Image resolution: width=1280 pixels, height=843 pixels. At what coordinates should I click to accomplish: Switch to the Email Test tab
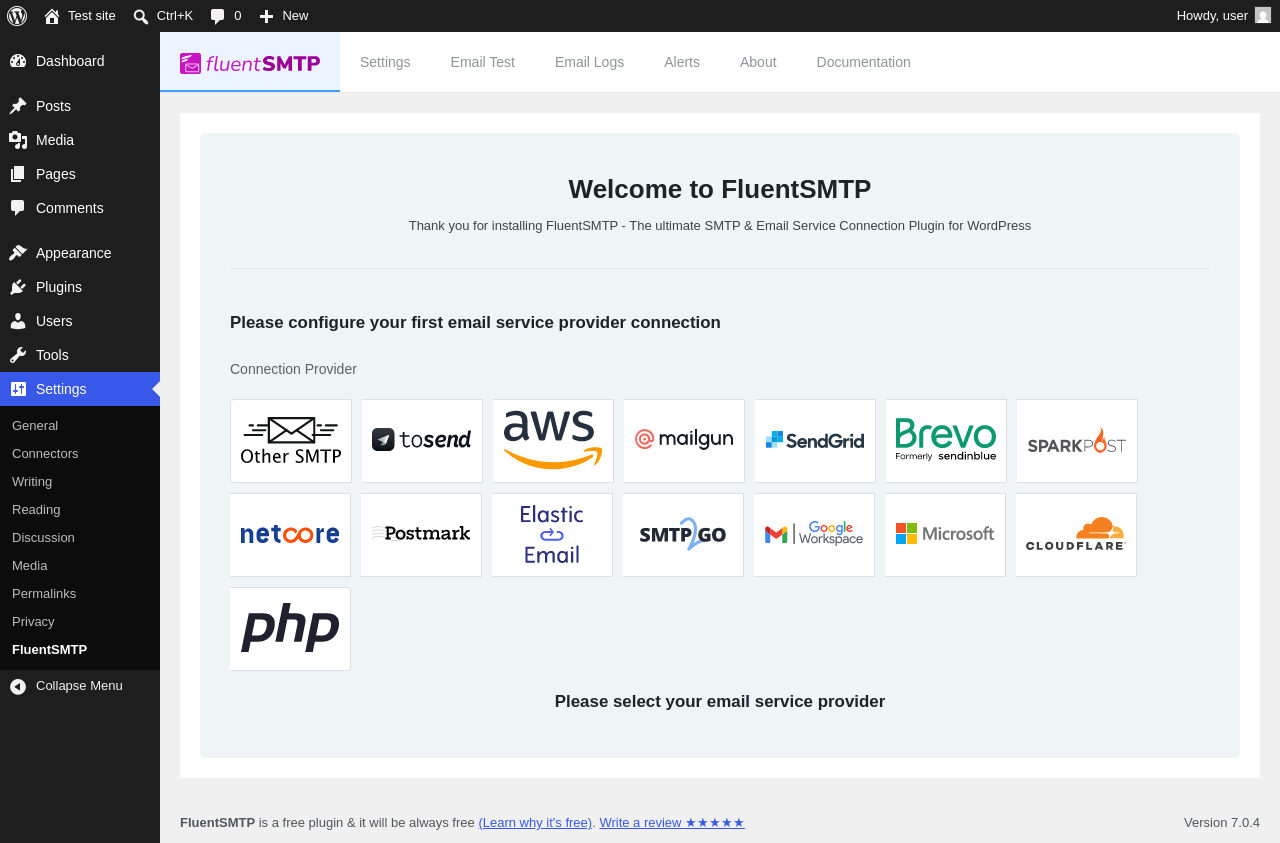[483, 62]
